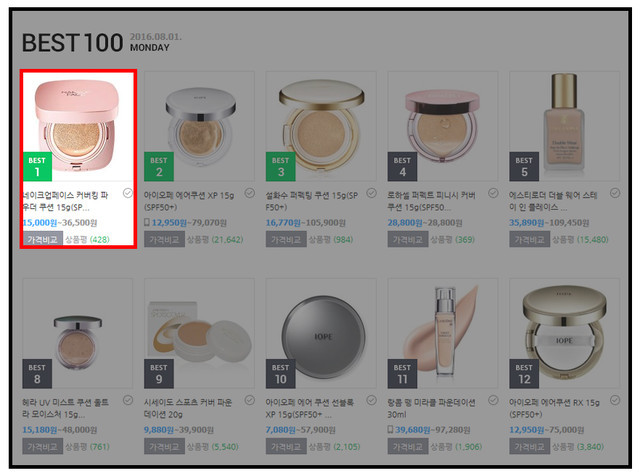The image size is (640, 476).
Task: Open 설화수 퍼펙팅 쿠션 product title
Action: [312, 201]
